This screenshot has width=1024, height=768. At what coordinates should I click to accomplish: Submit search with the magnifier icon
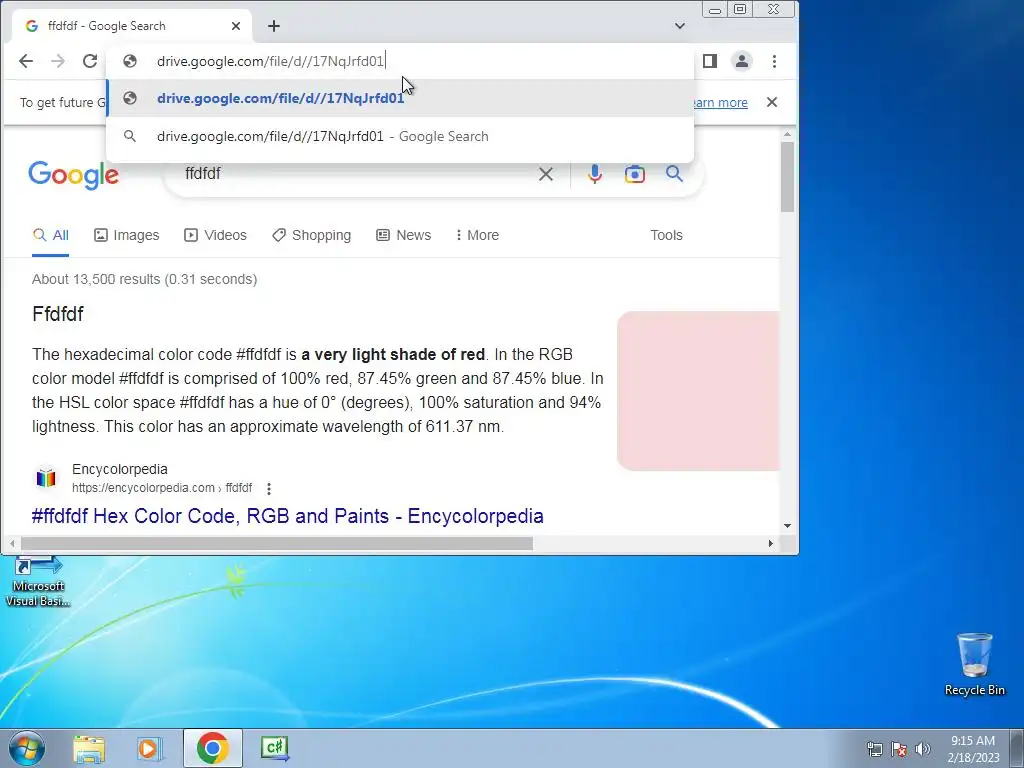674,174
